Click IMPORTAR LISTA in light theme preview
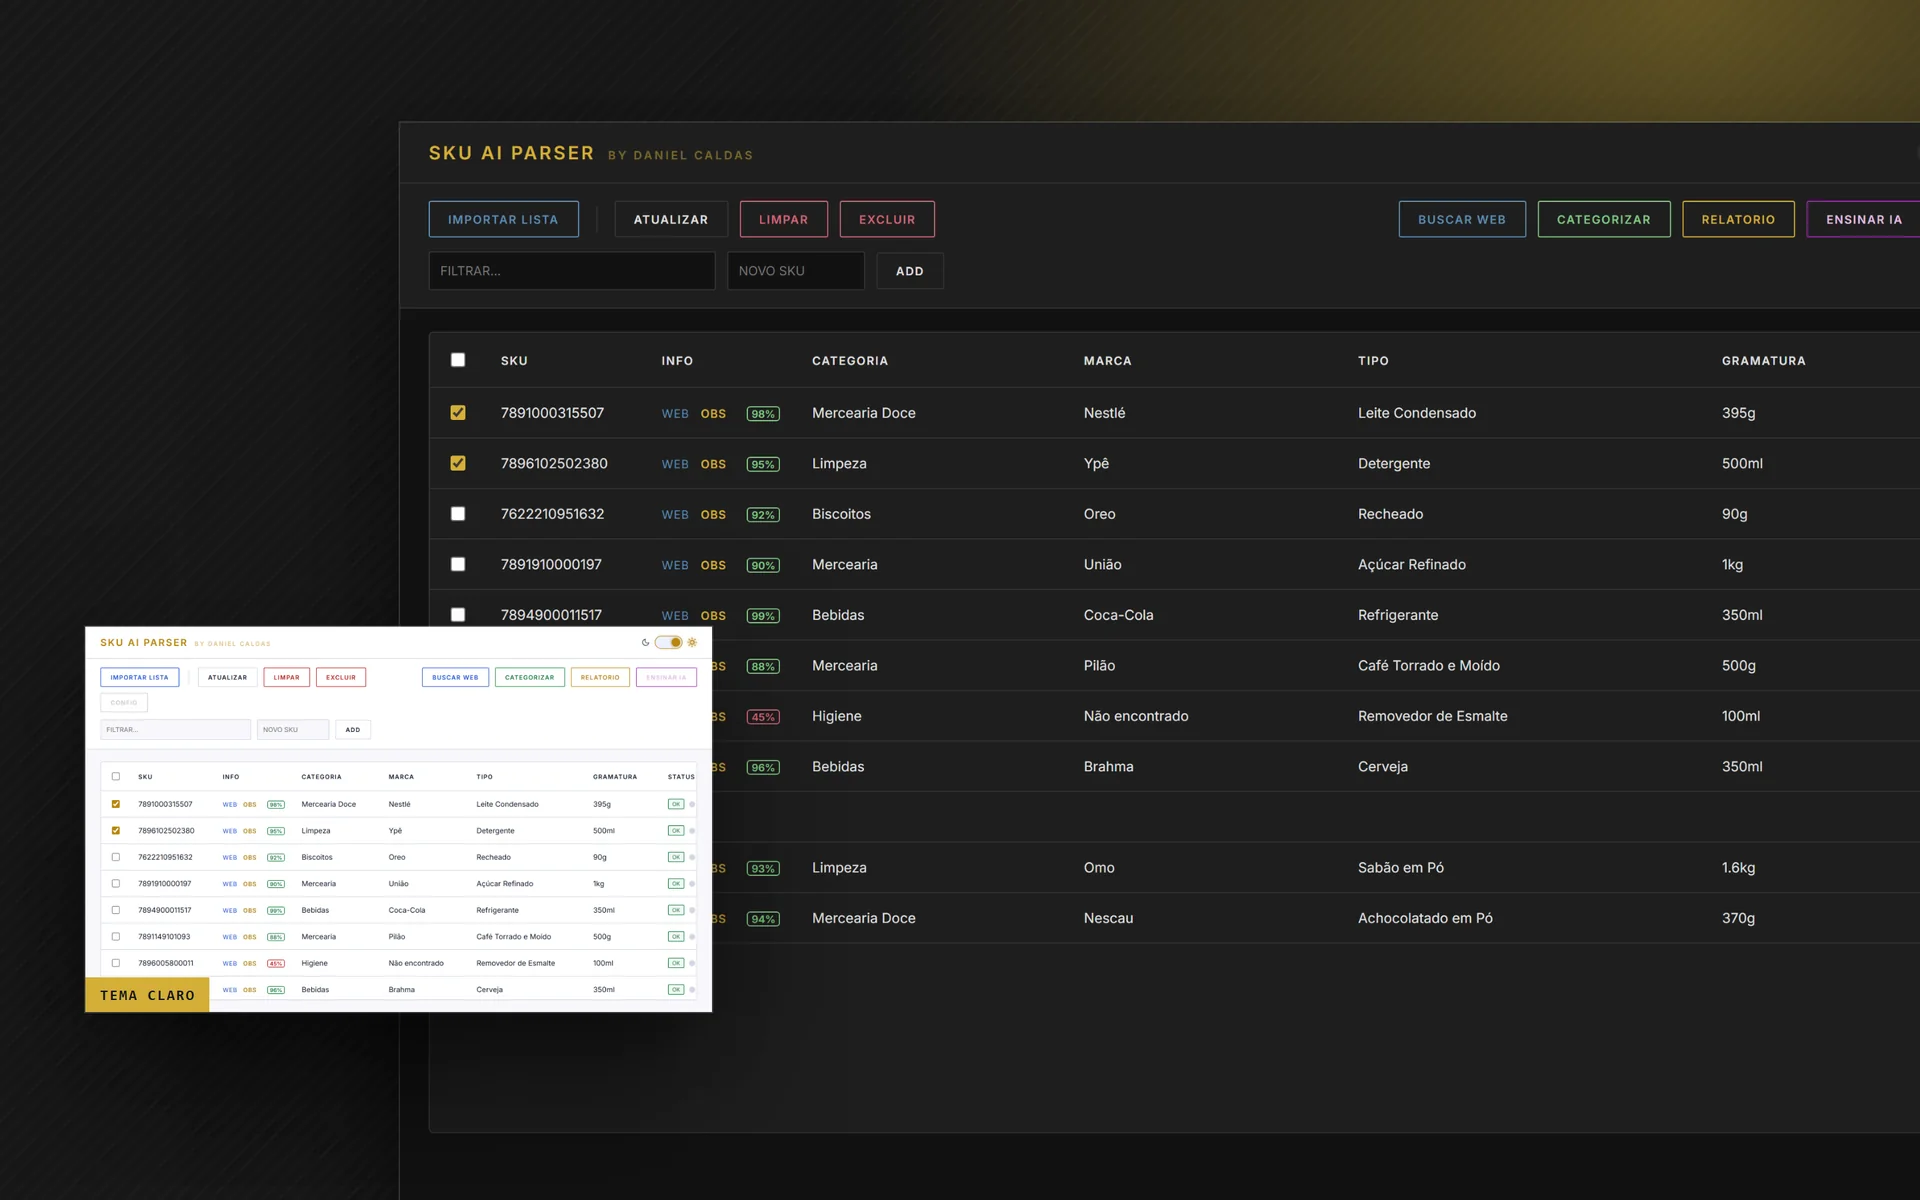Viewport: 1920px width, 1200px height. point(140,677)
